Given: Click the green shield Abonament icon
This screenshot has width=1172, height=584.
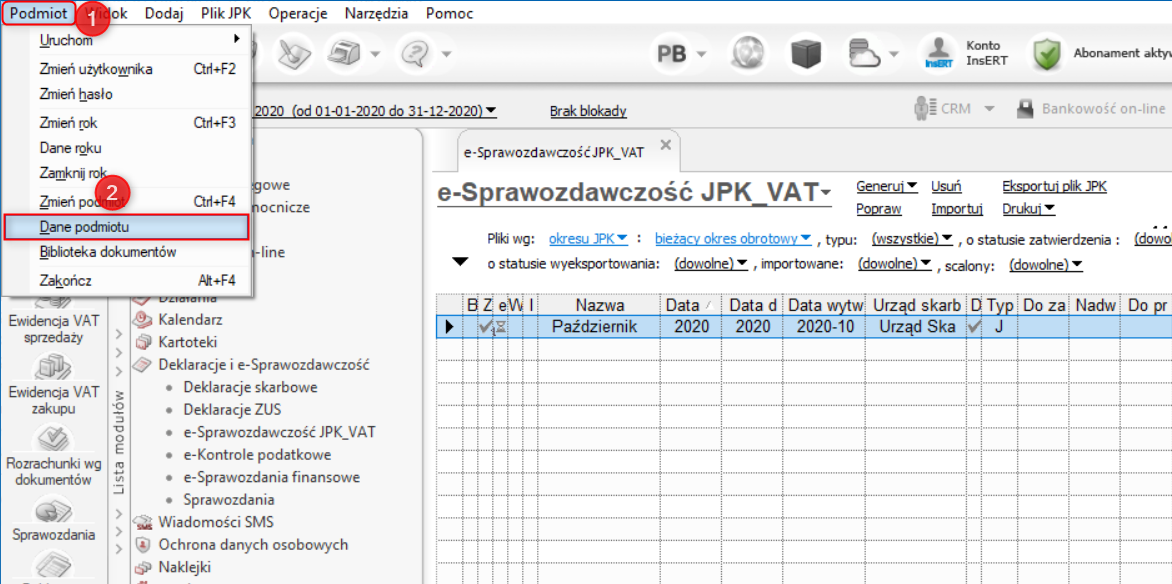Looking at the screenshot, I should coord(1048,54).
